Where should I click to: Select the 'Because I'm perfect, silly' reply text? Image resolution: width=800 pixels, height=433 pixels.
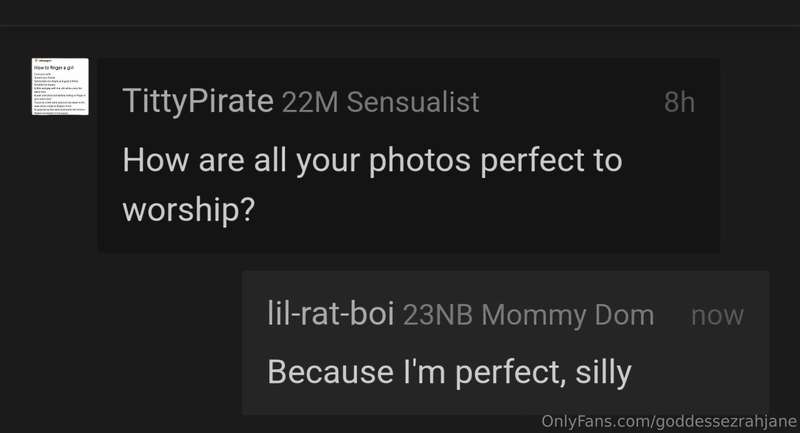pos(449,372)
